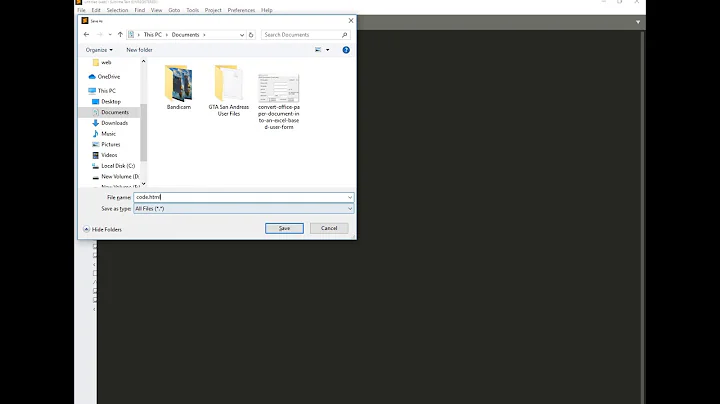Open the Preferences menu
This screenshot has width=720, height=404.
click(241, 10)
